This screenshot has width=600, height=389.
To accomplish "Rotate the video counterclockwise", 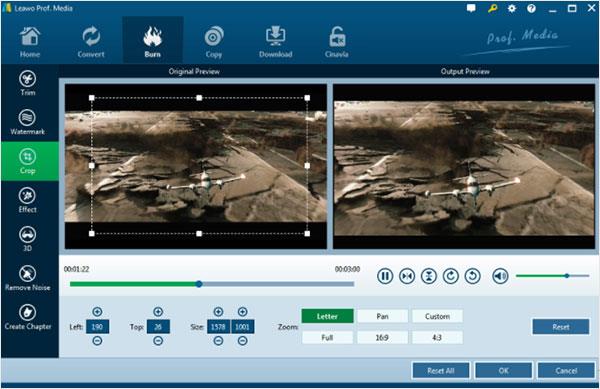I will 473,276.
